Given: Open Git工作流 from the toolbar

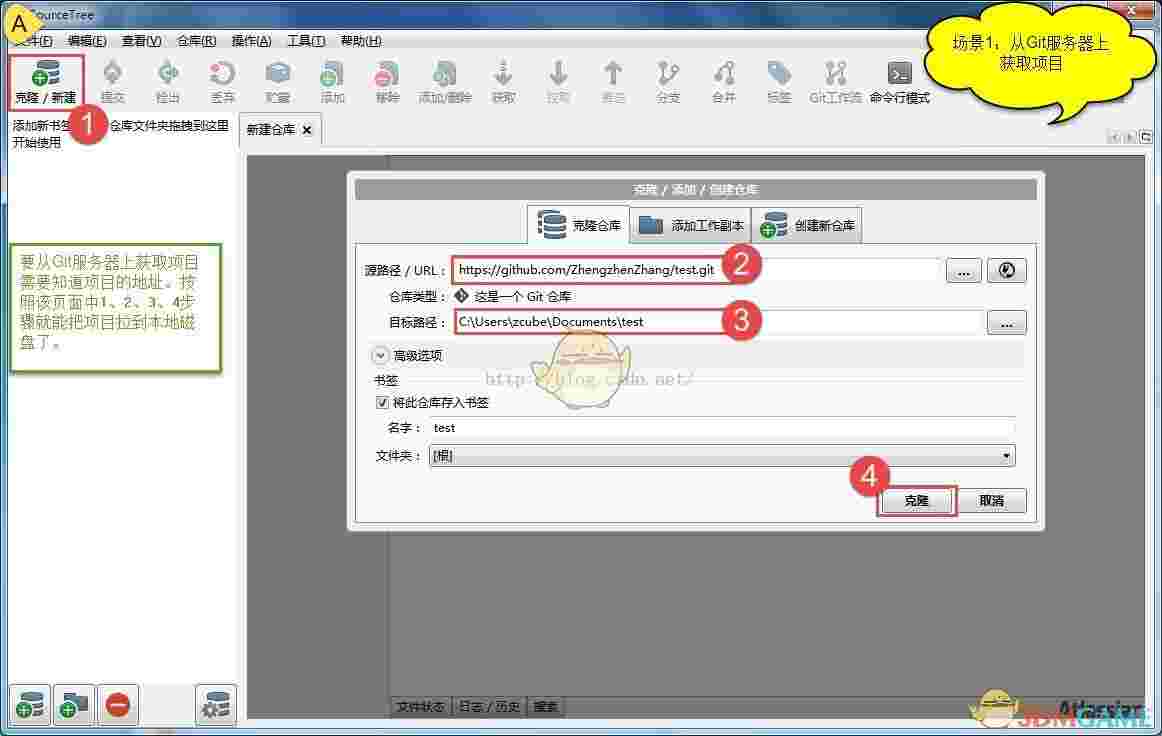Looking at the screenshot, I should (835, 80).
